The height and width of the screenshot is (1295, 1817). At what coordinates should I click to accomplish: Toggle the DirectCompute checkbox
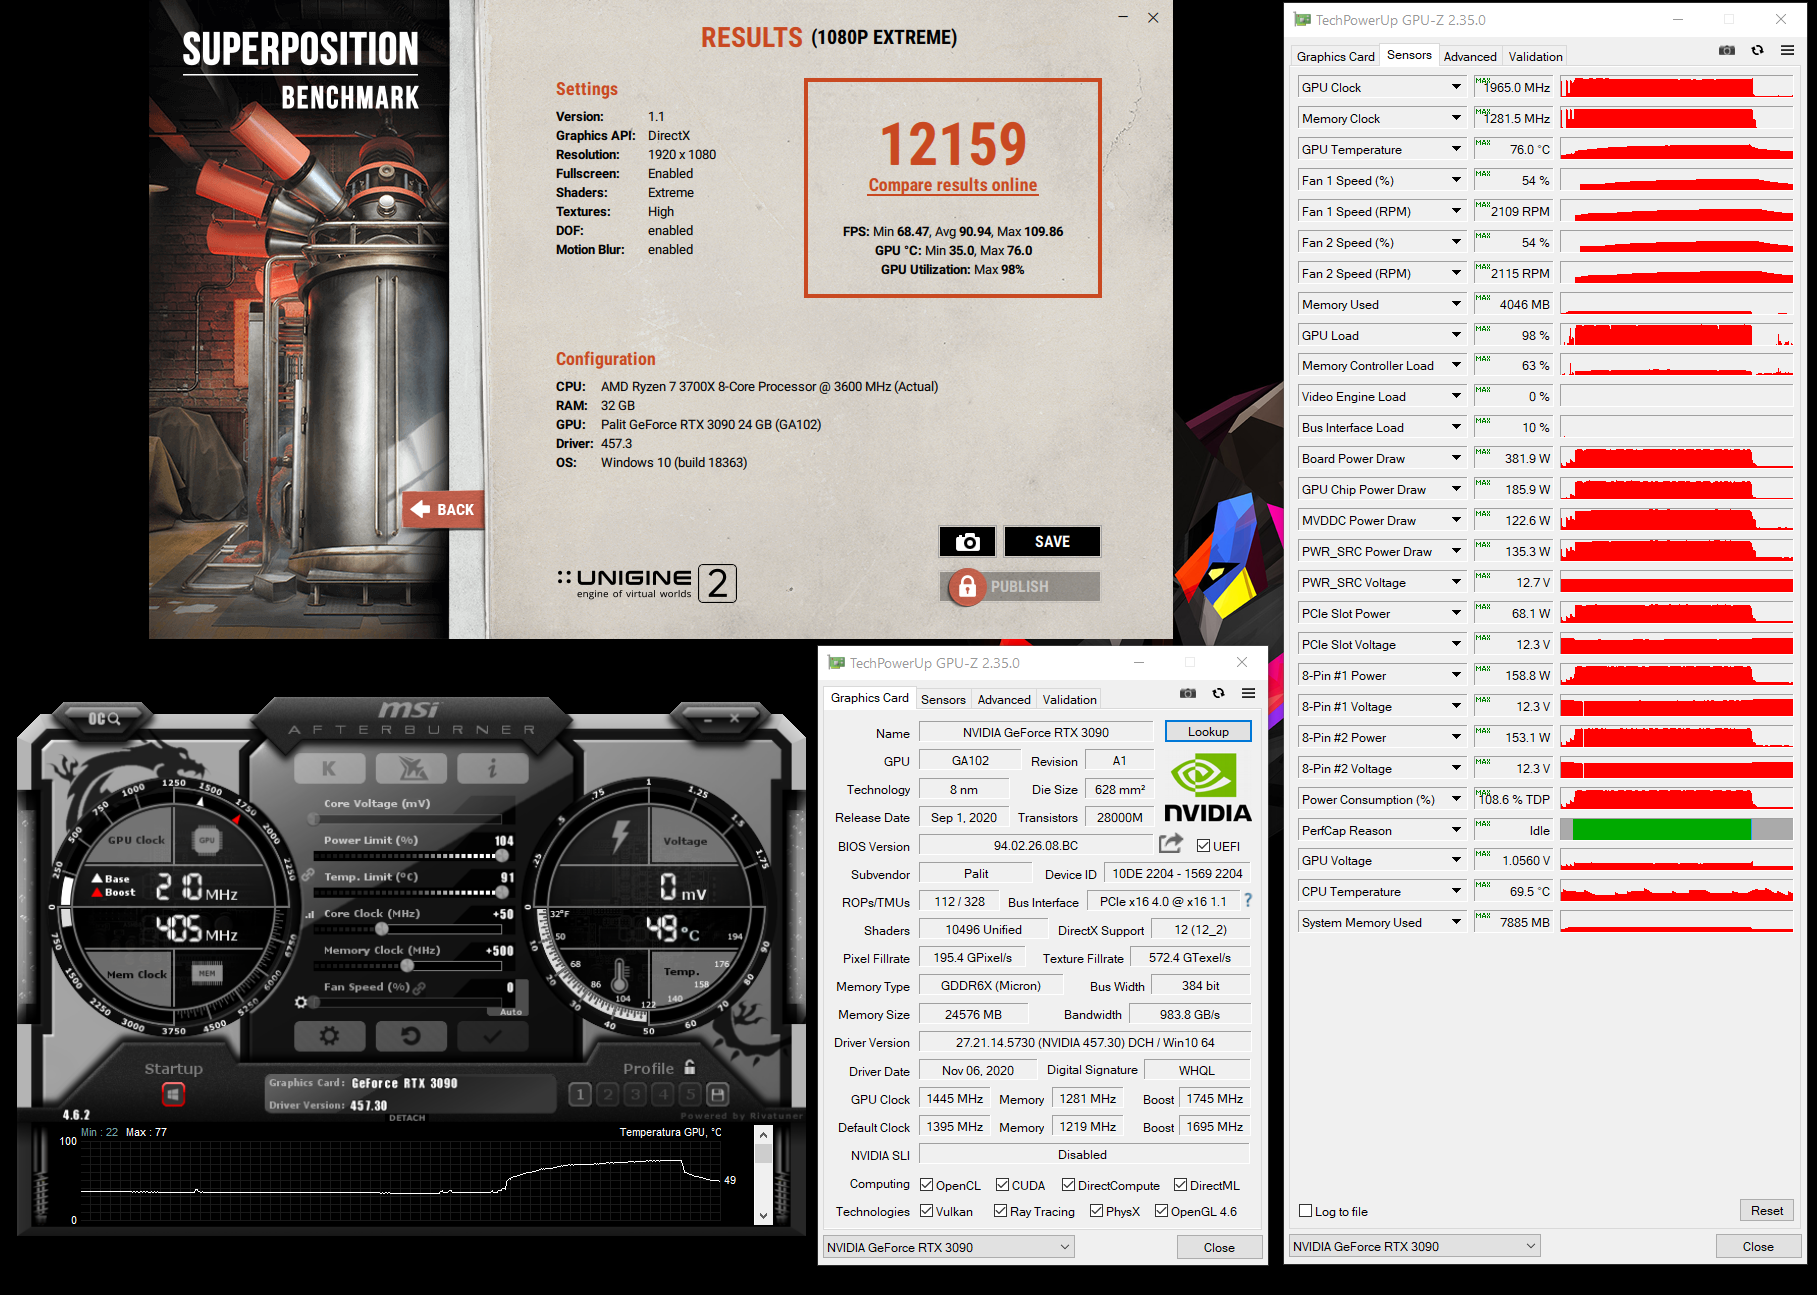pos(1068,1185)
